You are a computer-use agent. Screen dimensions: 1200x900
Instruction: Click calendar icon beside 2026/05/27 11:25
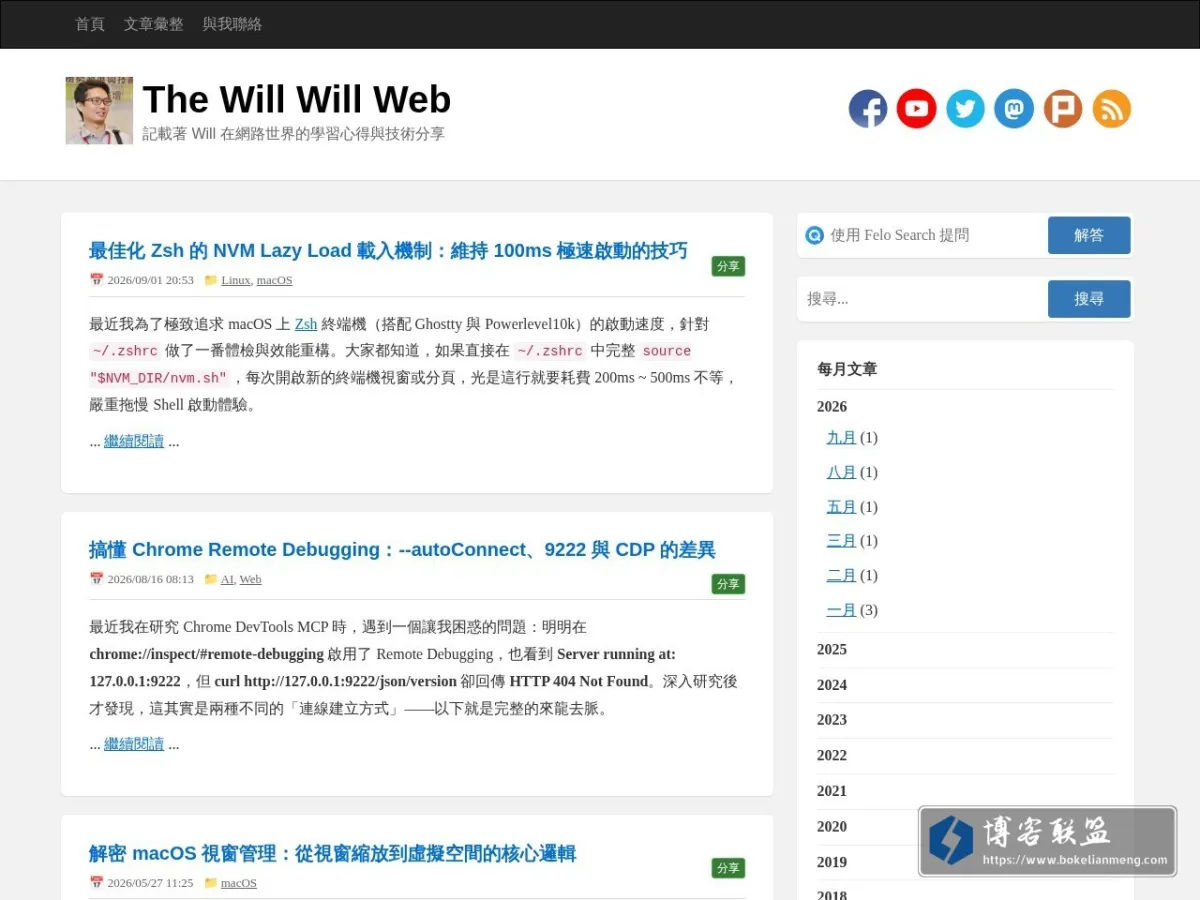[x=96, y=883]
